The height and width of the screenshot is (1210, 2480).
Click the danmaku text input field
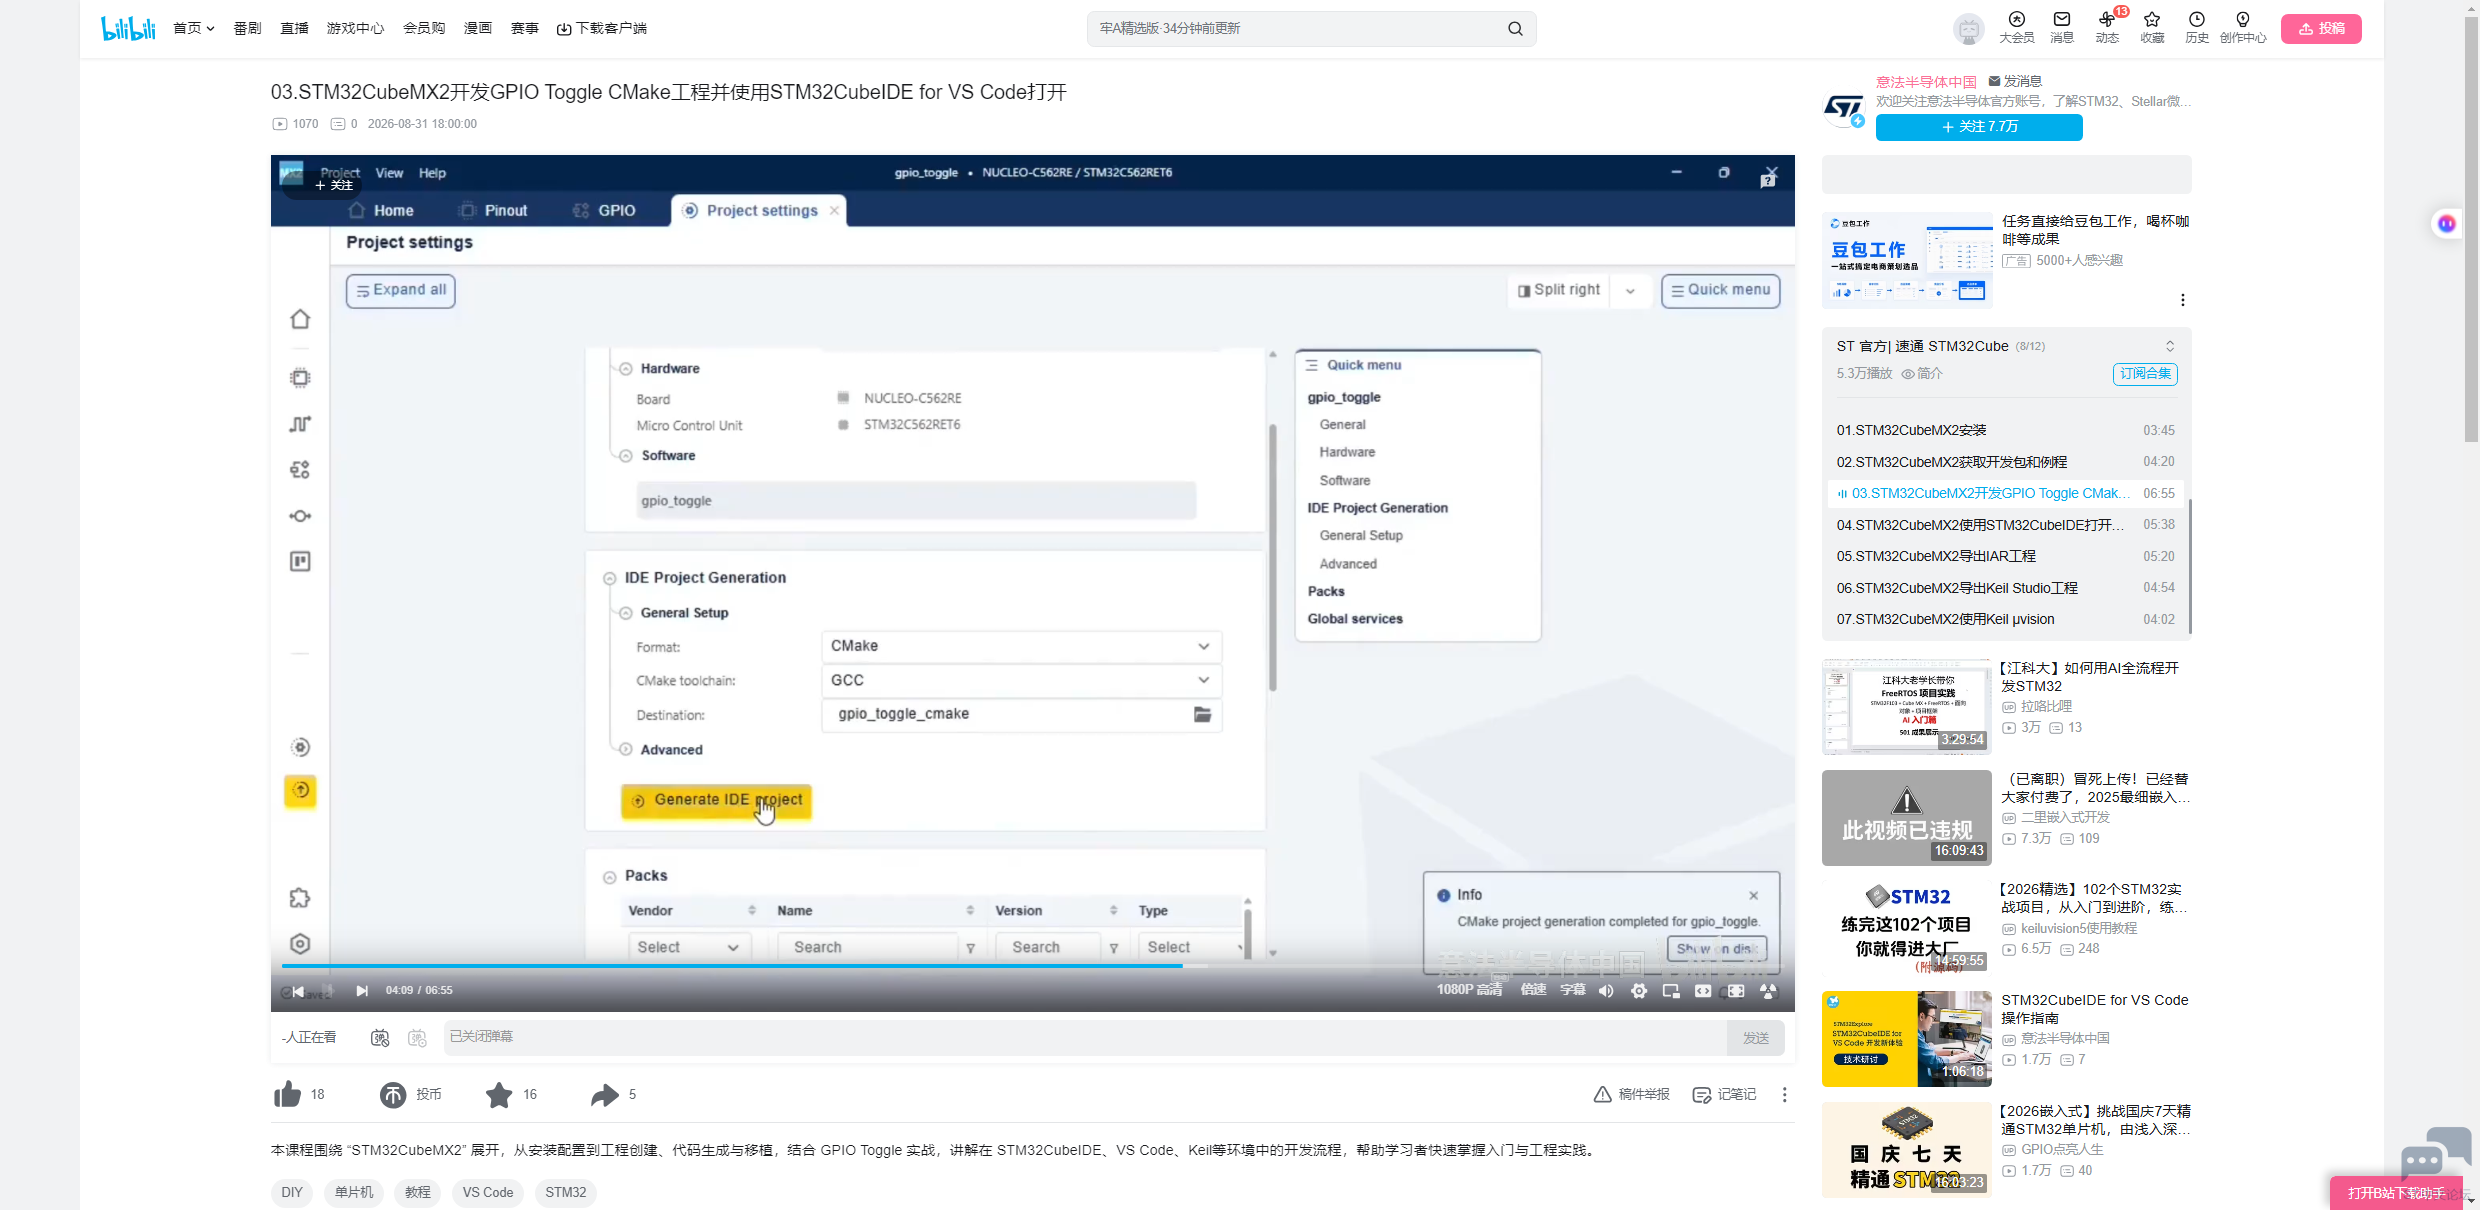(x=1085, y=1038)
